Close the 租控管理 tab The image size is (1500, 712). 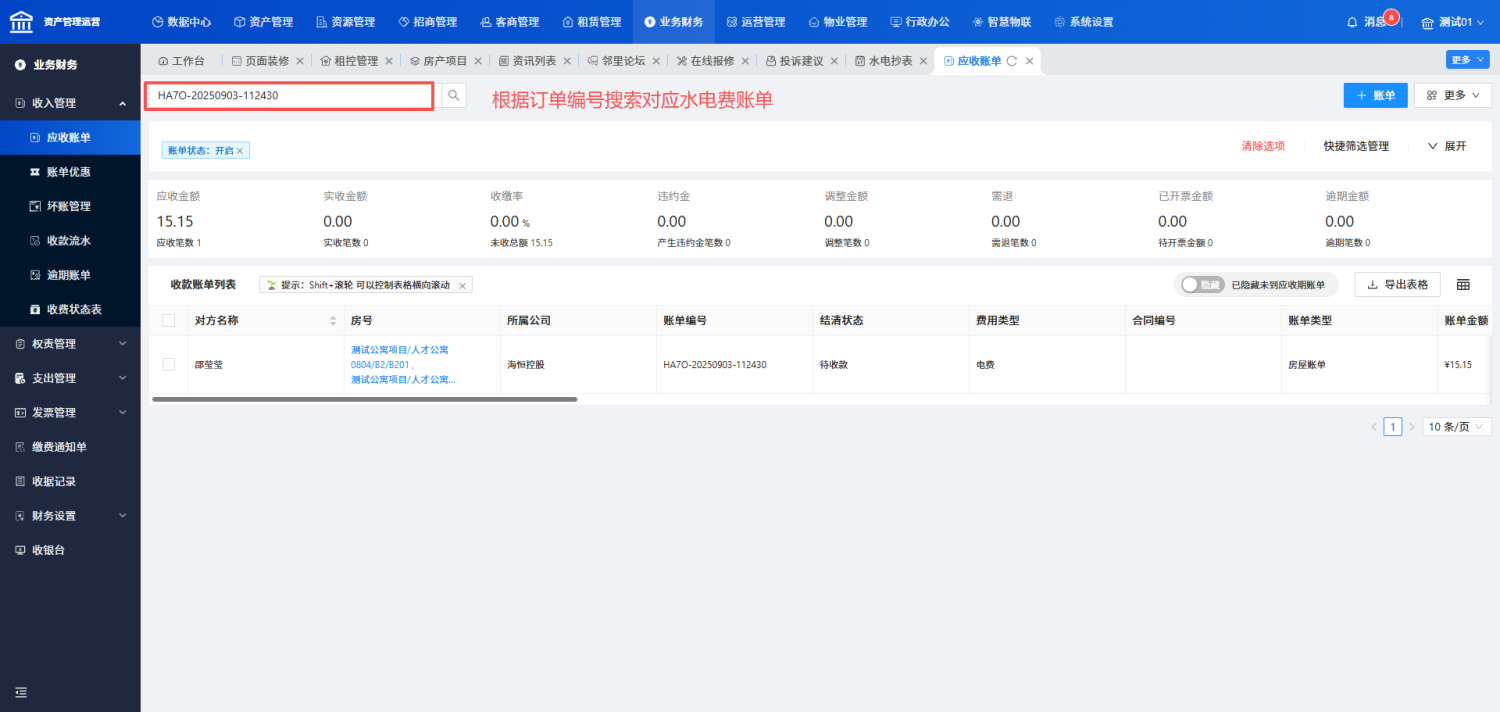click(389, 61)
